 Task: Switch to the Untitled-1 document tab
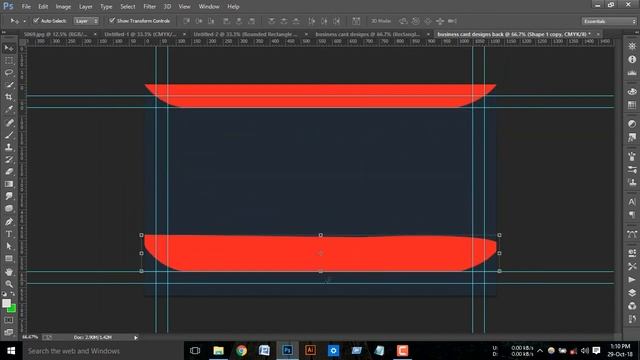click(x=140, y=34)
